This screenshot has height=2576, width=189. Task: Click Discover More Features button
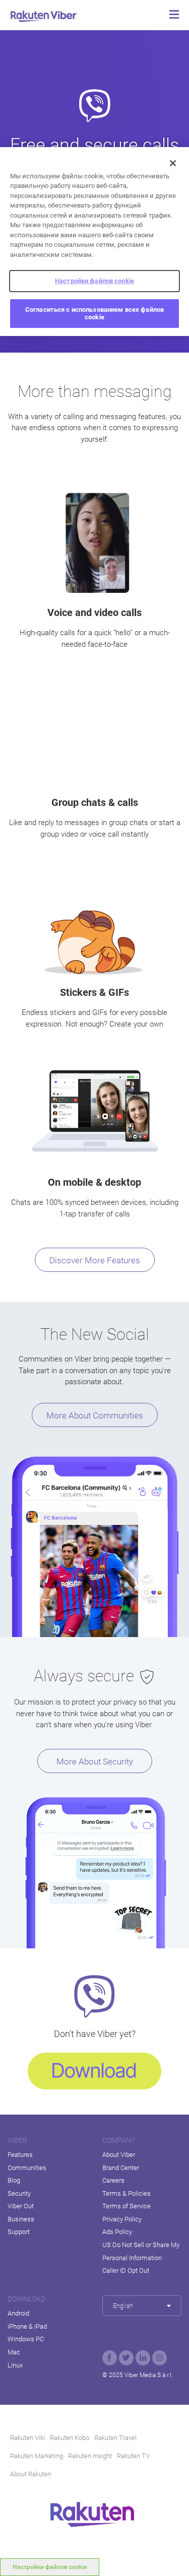tap(94, 1260)
